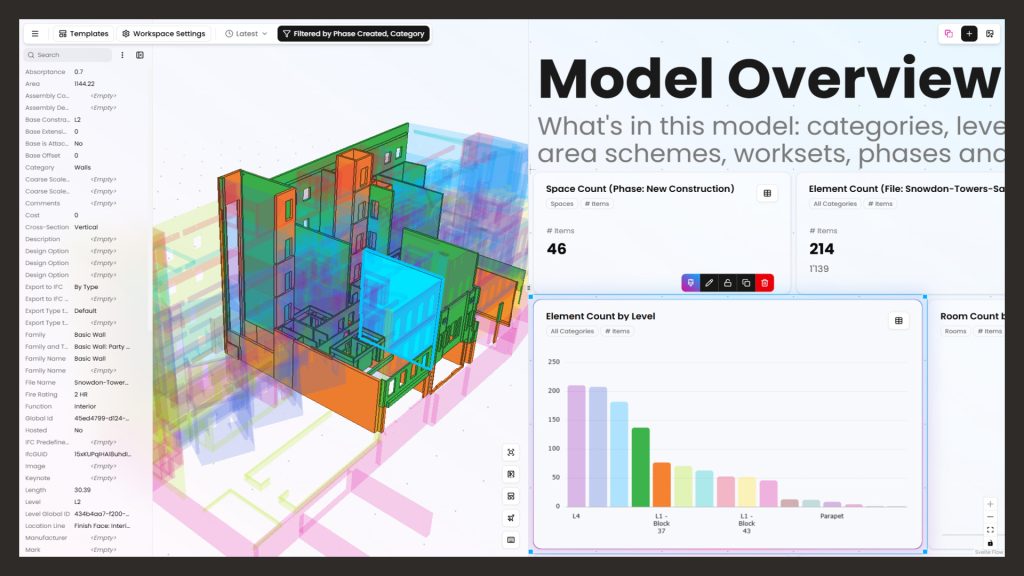Screen dimensions: 1024x576
Task: Toggle the properties panel layout icon
Action: pyautogui.click(x=140, y=55)
